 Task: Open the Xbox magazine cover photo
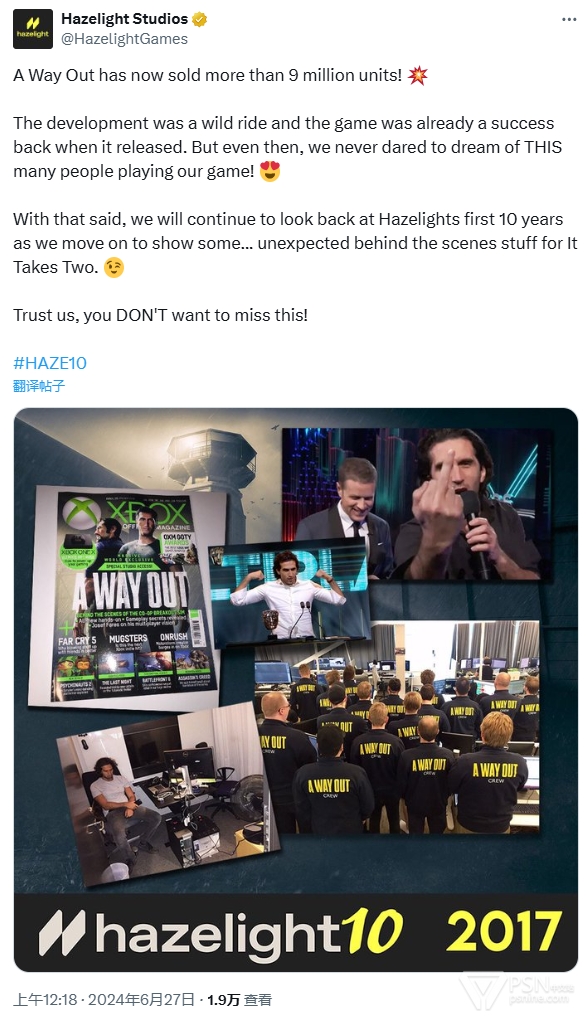(x=128, y=601)
